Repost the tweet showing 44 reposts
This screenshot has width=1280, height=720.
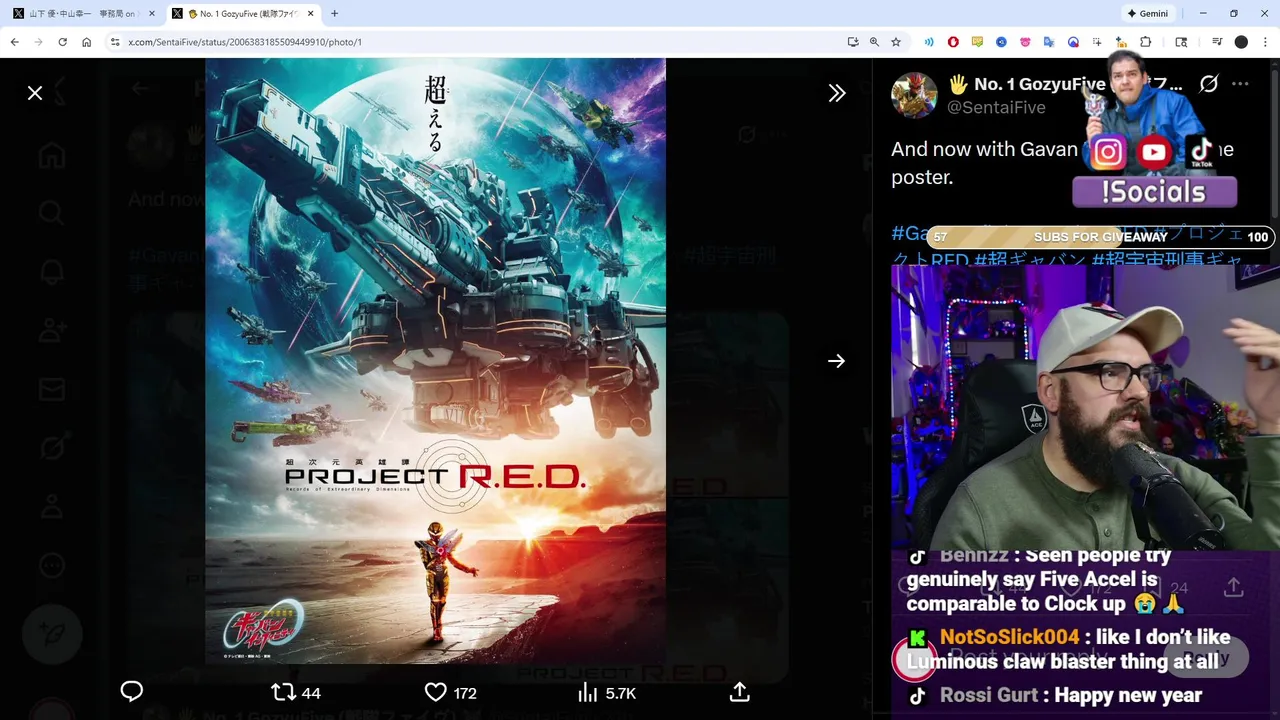(x=296, y=693)
